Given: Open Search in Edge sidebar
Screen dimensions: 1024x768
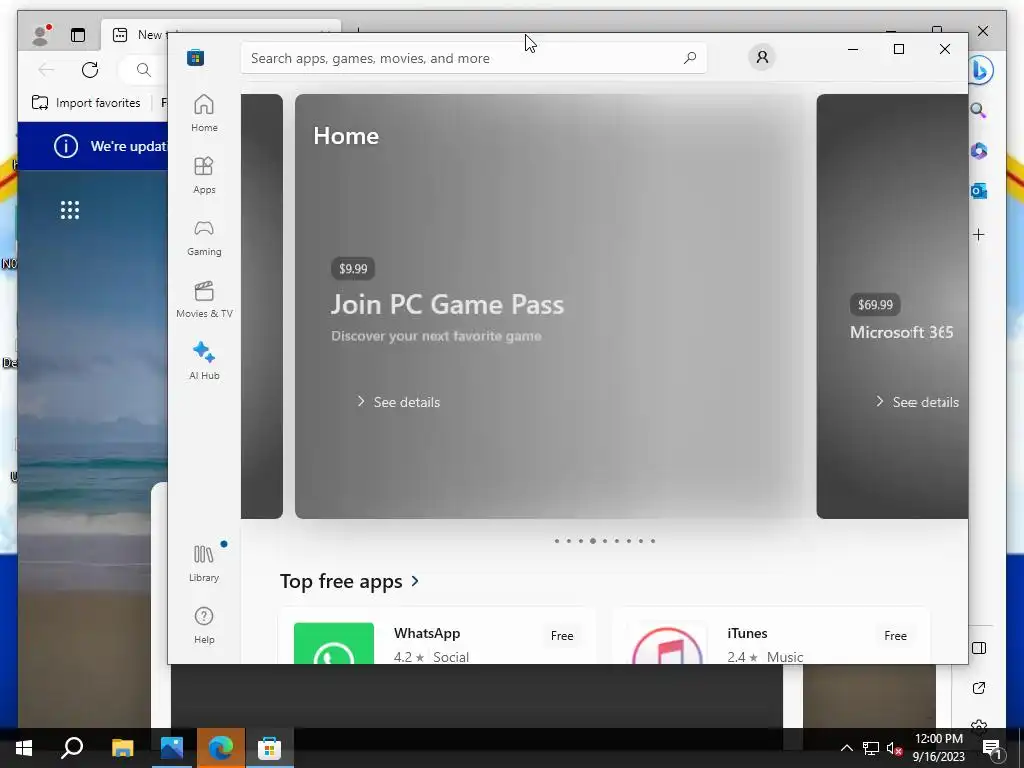Looking at the screenshot, I should tap(978, 110).
